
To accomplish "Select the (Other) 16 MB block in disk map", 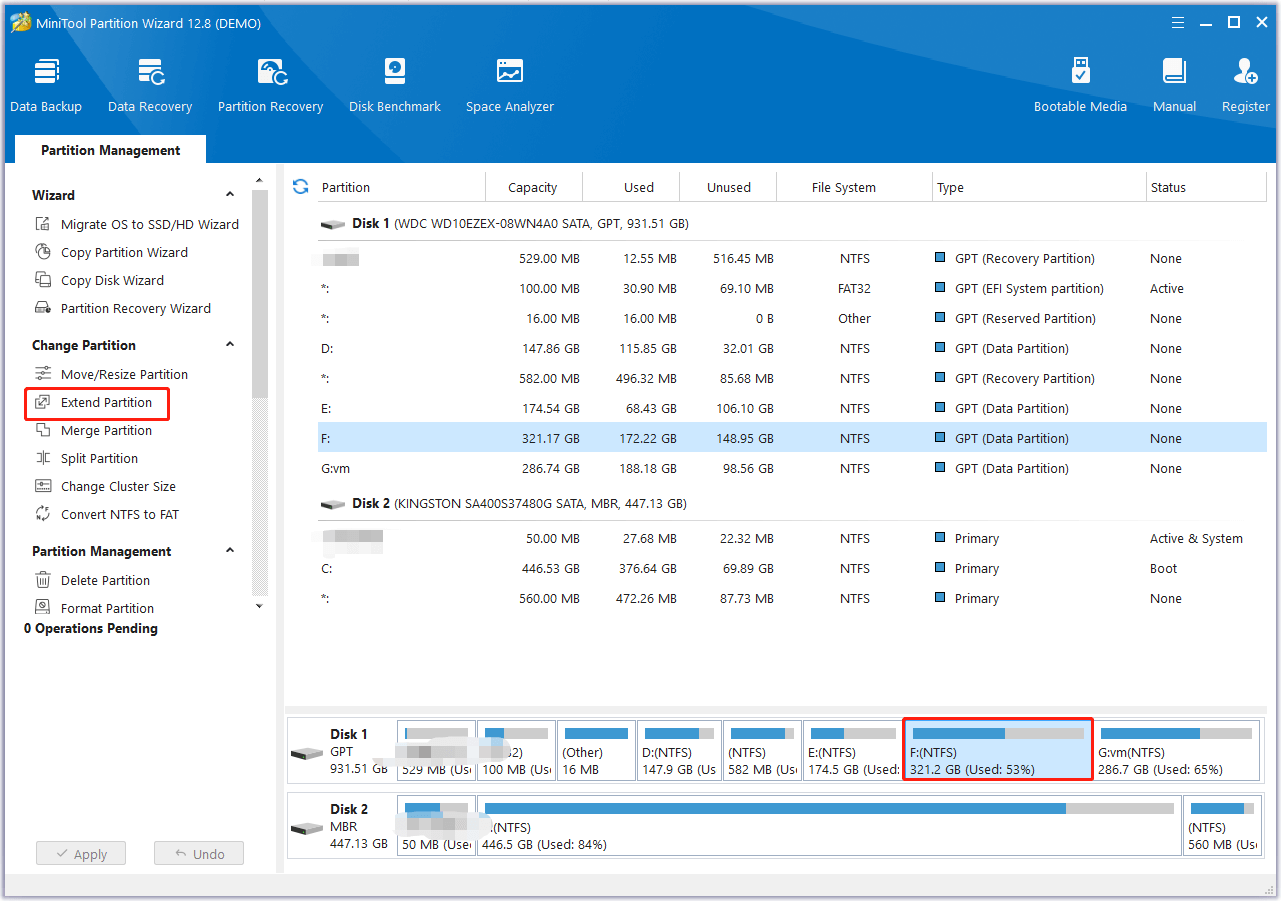I will [596, 750].
